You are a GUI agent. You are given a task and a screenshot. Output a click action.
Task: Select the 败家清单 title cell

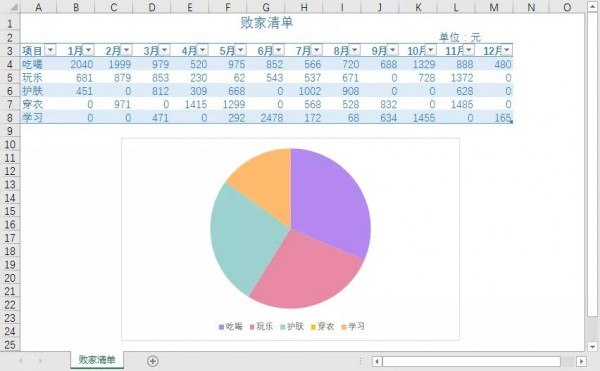[x=266, y=23]
